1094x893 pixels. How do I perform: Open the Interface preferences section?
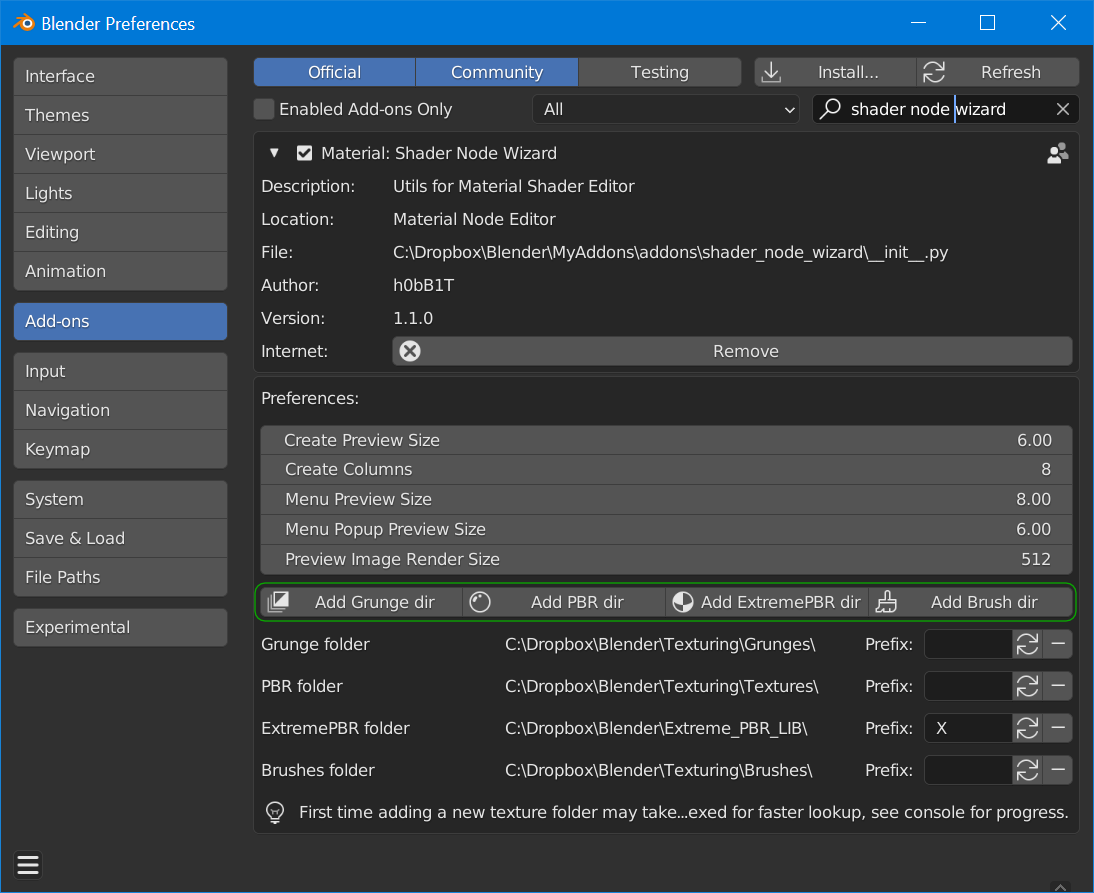[120, 76]
